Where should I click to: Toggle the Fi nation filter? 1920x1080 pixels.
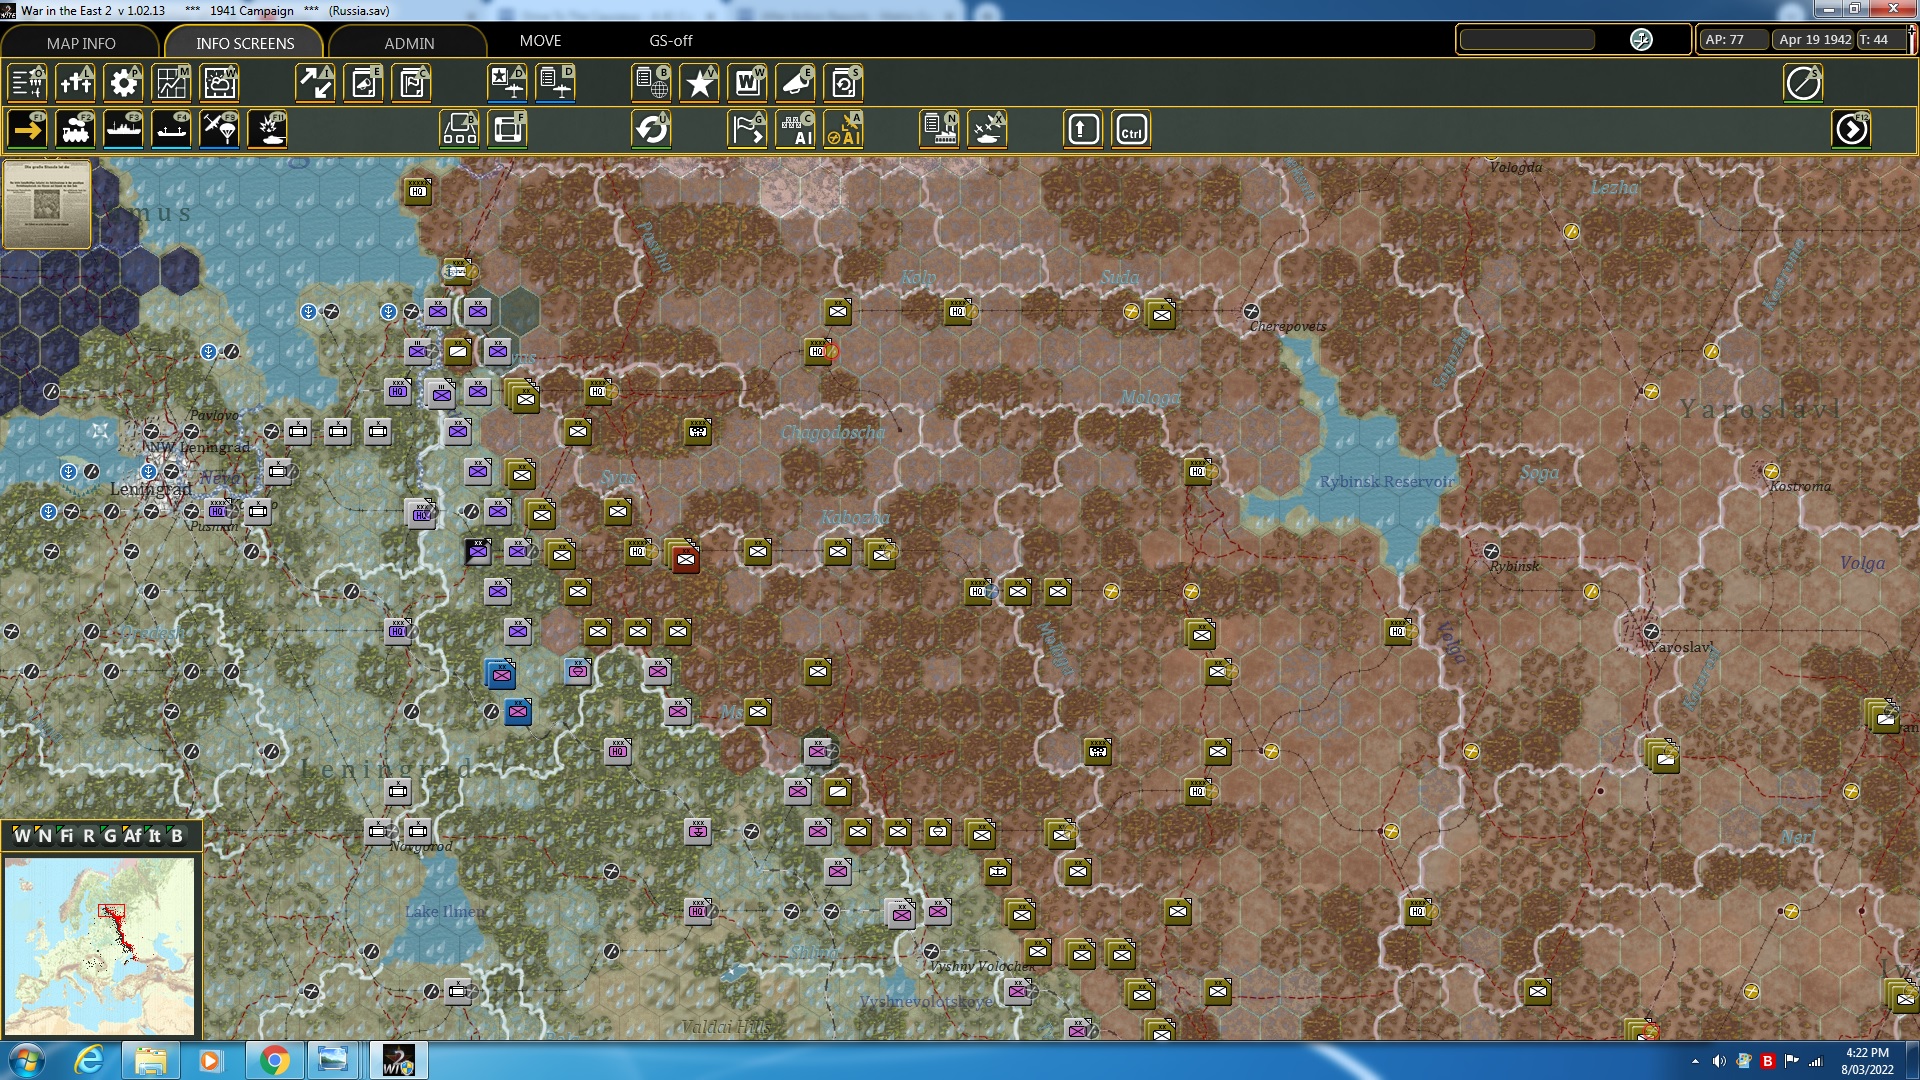click(x=67, y=836)
